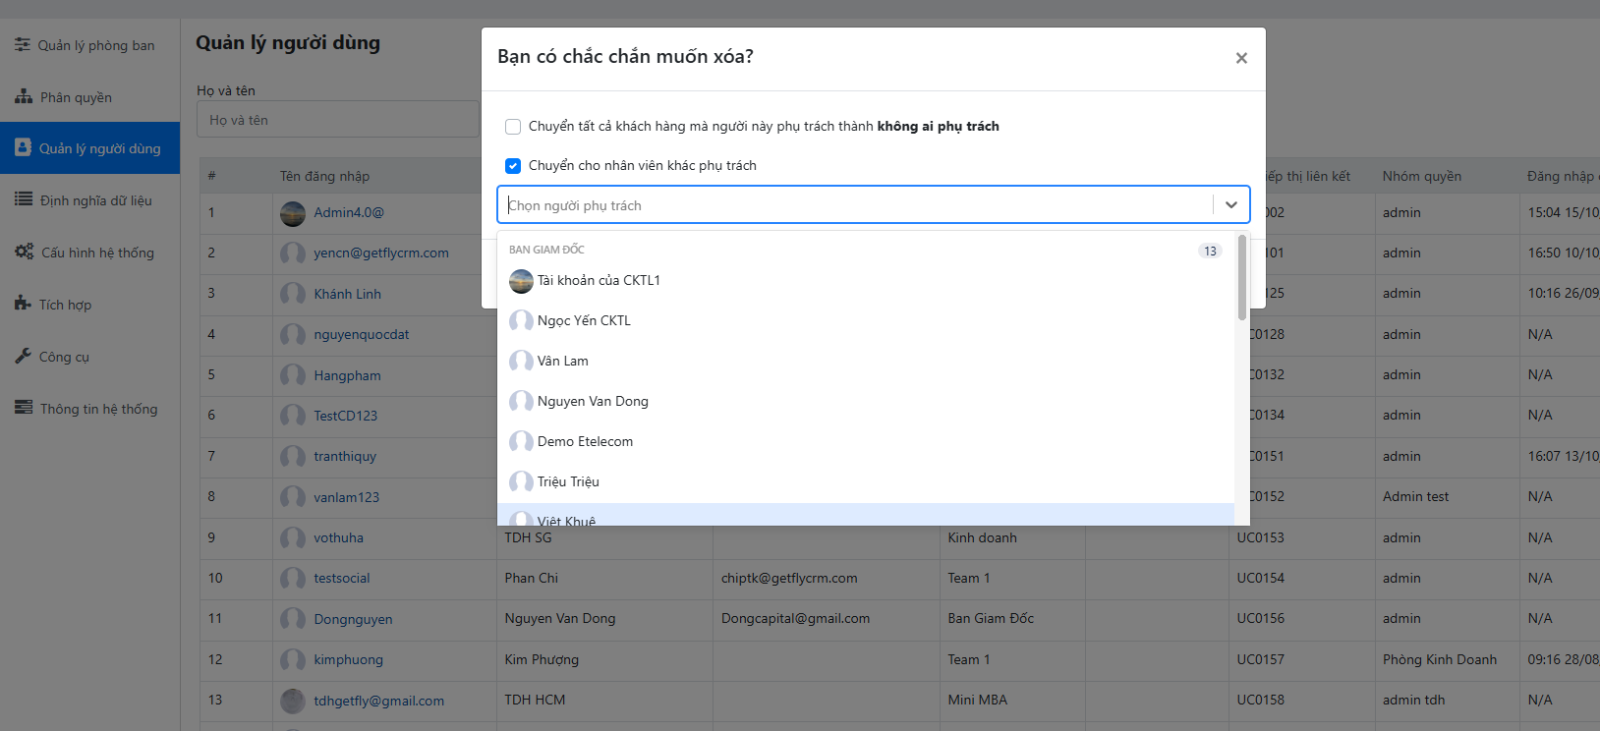Click avatar of Tài khoản của CKTL1

(x=521, y=281)
